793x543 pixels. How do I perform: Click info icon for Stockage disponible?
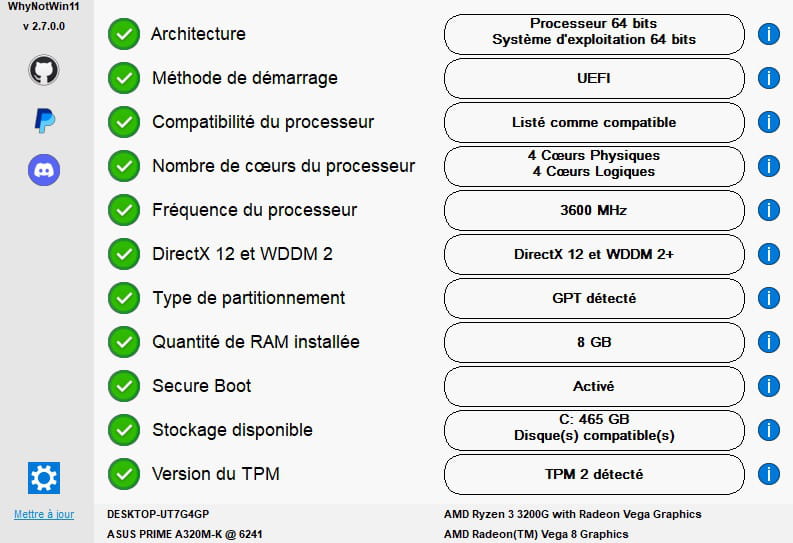pos(768,430)
